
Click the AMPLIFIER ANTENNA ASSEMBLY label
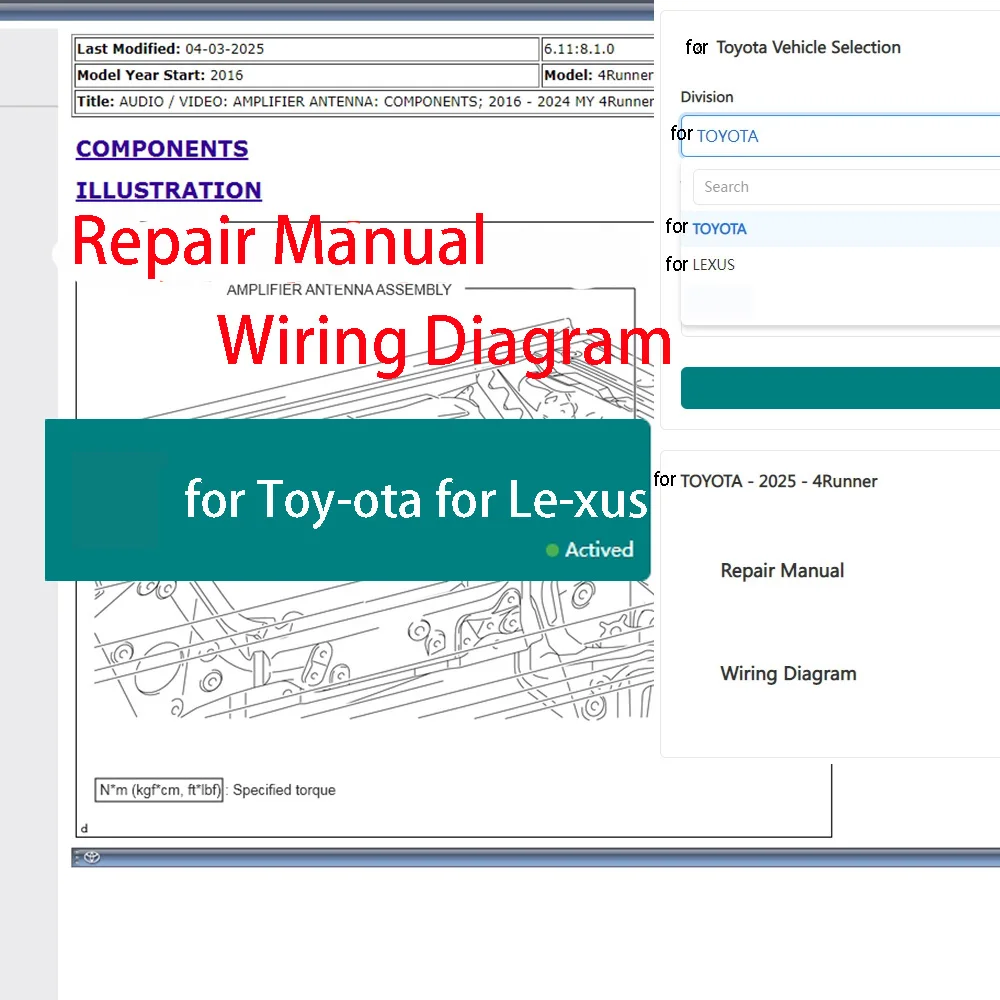[x=339, y=290]
